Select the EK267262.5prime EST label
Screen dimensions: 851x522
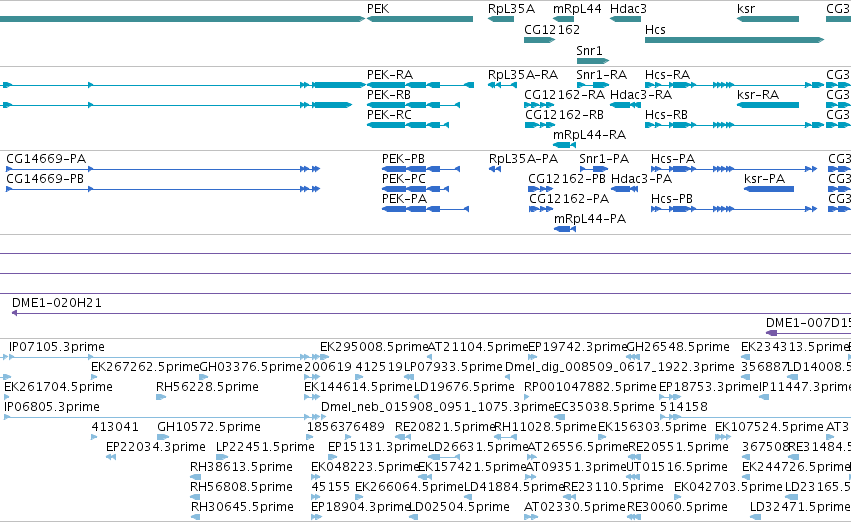coord(145,367)
